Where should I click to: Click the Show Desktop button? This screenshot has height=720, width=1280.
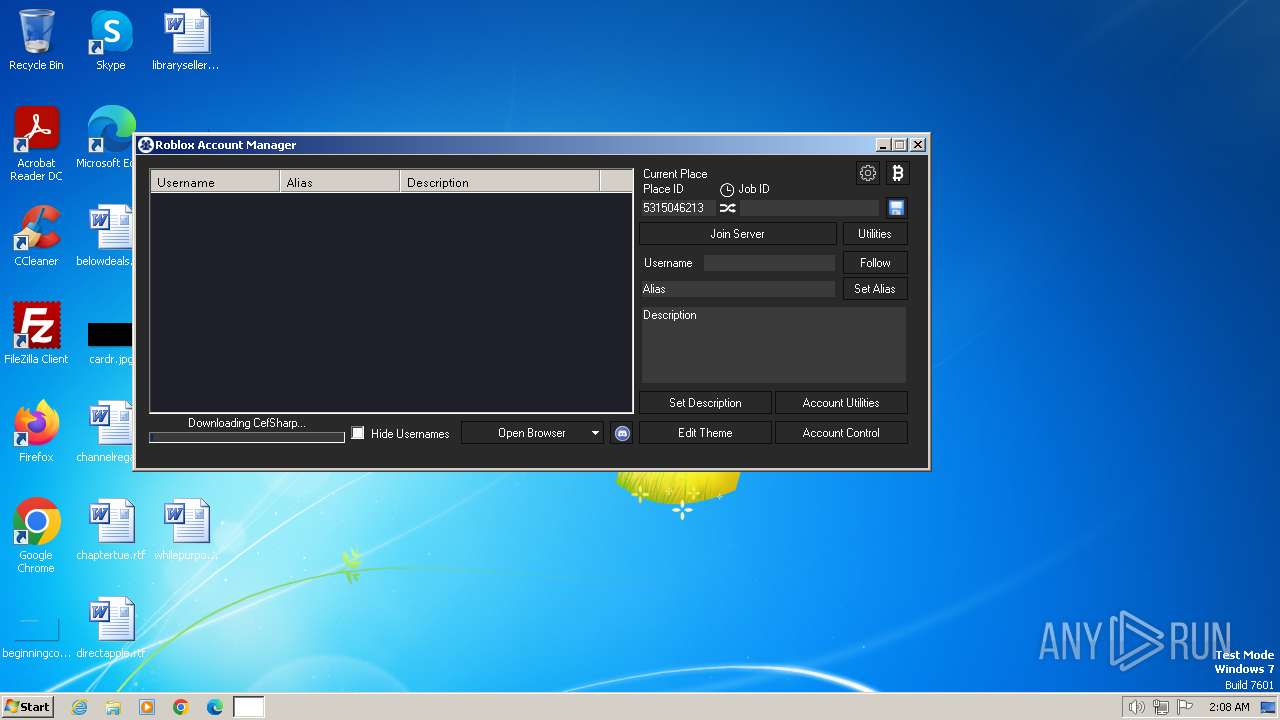[1270, 707]
